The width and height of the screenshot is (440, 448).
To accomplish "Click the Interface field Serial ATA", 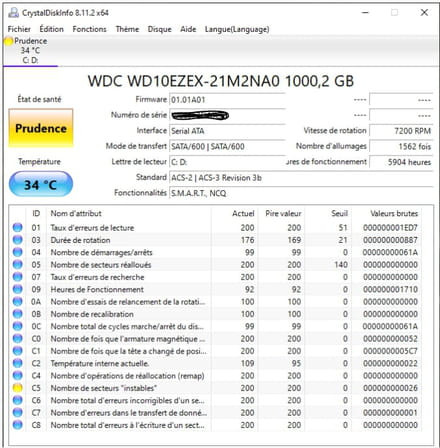I will coord(227,131).
